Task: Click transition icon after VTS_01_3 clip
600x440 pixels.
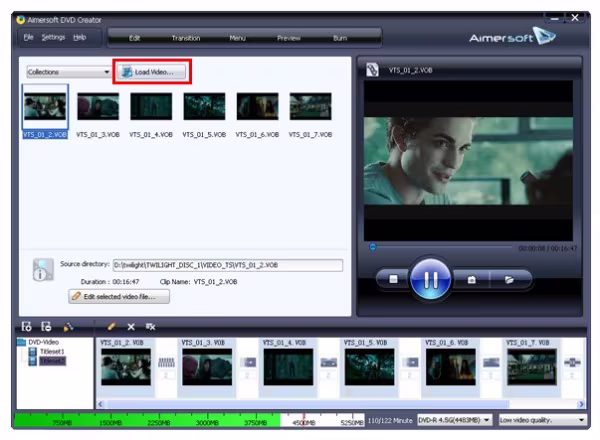Action: coord(248,362)
